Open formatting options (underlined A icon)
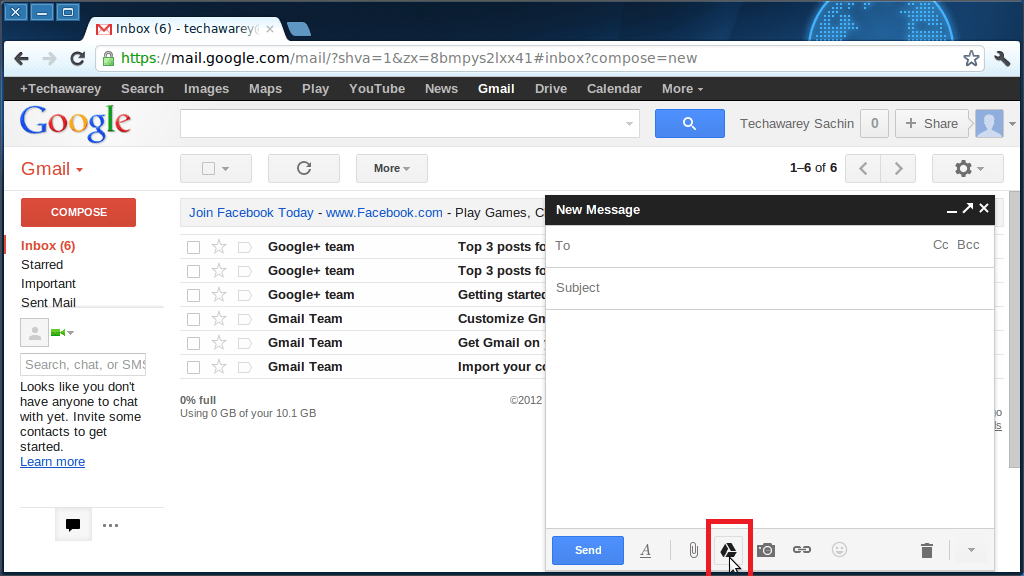 point(645,551)
